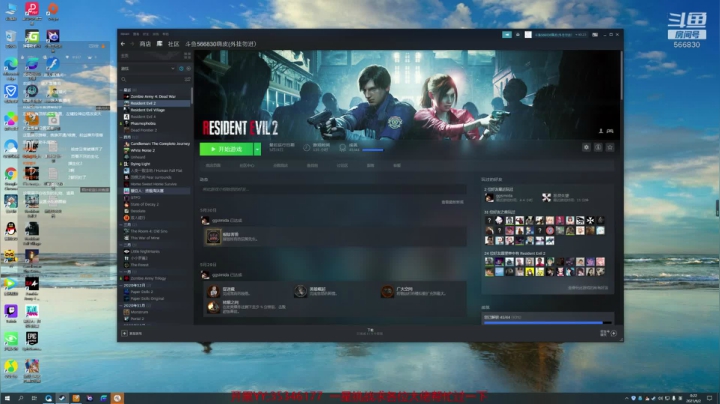Open game settings gear icon
The width and height of the screenshot is (720, 404).
coord(586,147)
